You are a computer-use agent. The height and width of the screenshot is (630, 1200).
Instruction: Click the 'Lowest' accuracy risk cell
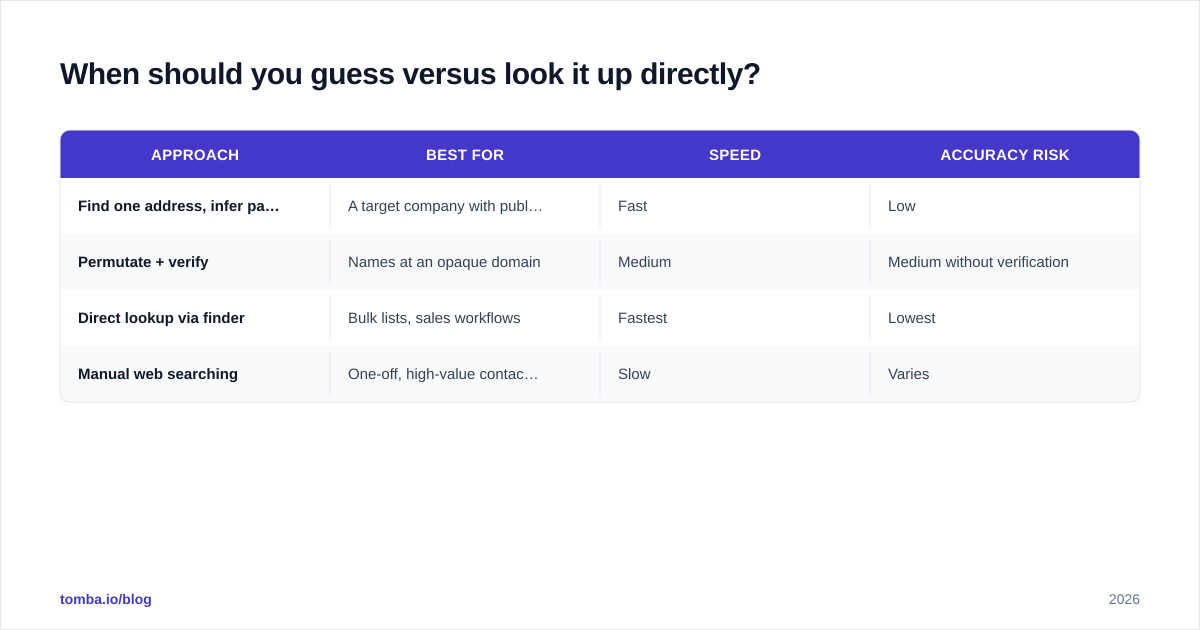click(x=1005, y=318)
